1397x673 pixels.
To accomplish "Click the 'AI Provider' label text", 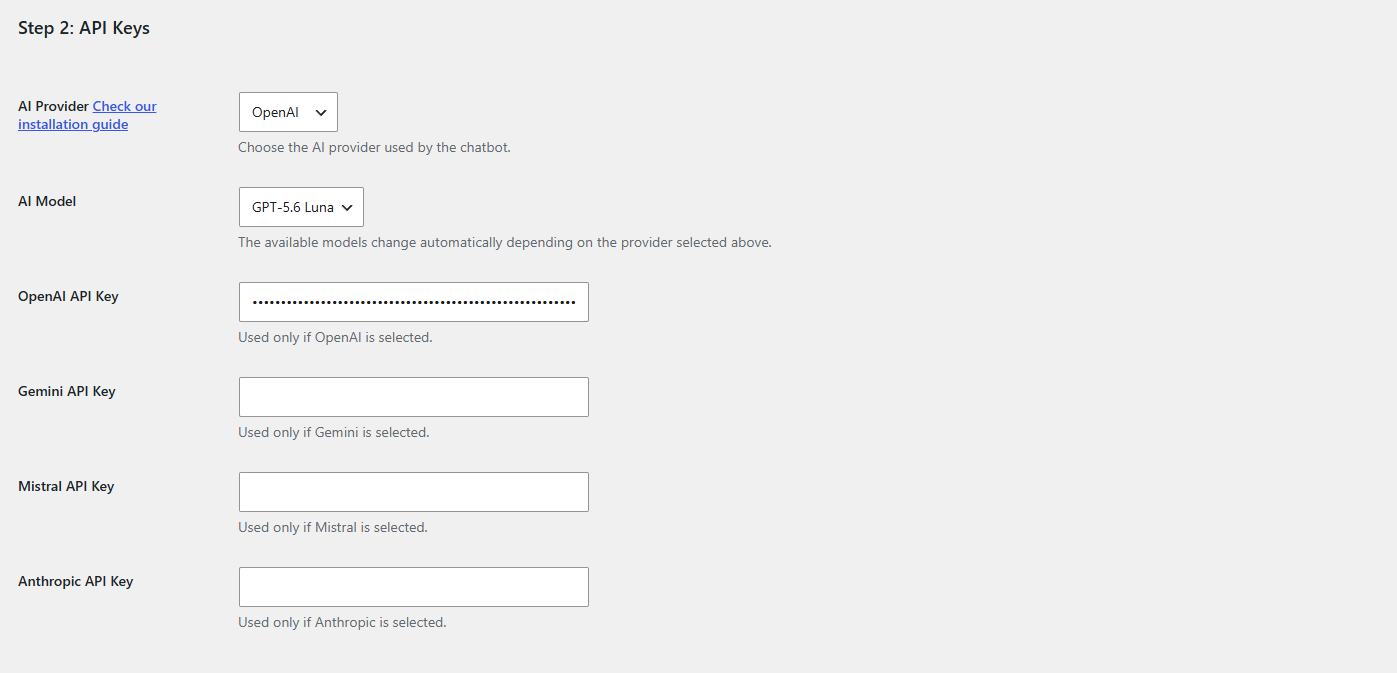I will (x=53, y=106).
